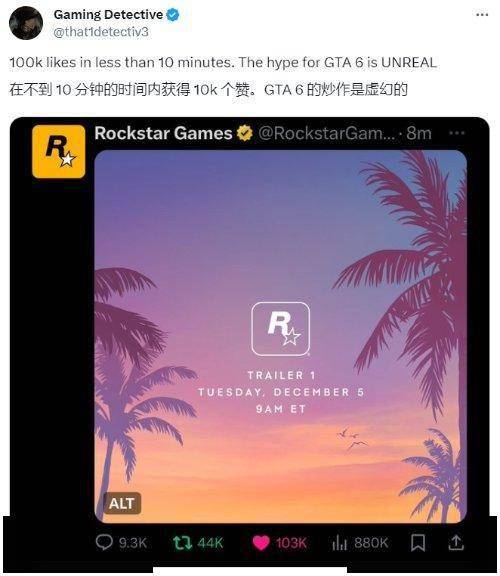Click the share upload arrow icon
This screenshot has height=576, width=500.
pyautogui.click(x=456, y=543)
